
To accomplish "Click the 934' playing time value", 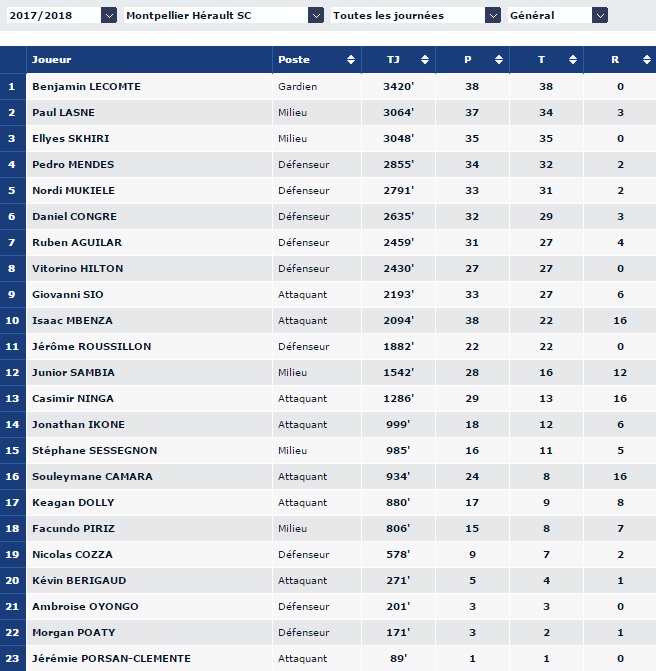I will pyautogui.click(x=398, y=476).
